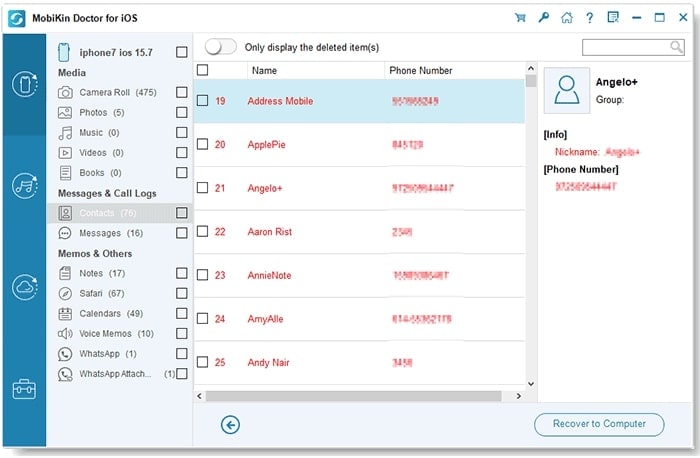Click the horizontal scroll right arrow
This screenshot has height=458, width=700.
point(518,396)
